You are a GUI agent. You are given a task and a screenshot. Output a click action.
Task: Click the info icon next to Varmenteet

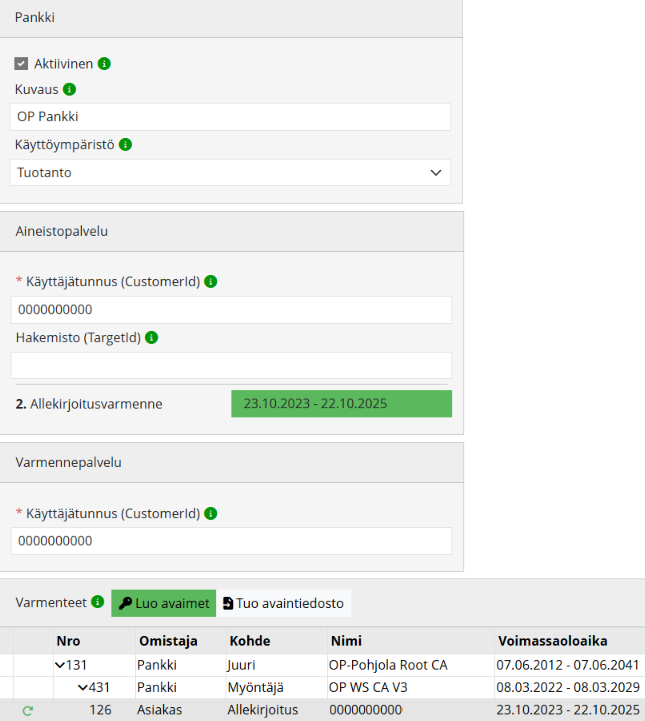(97, 602)
